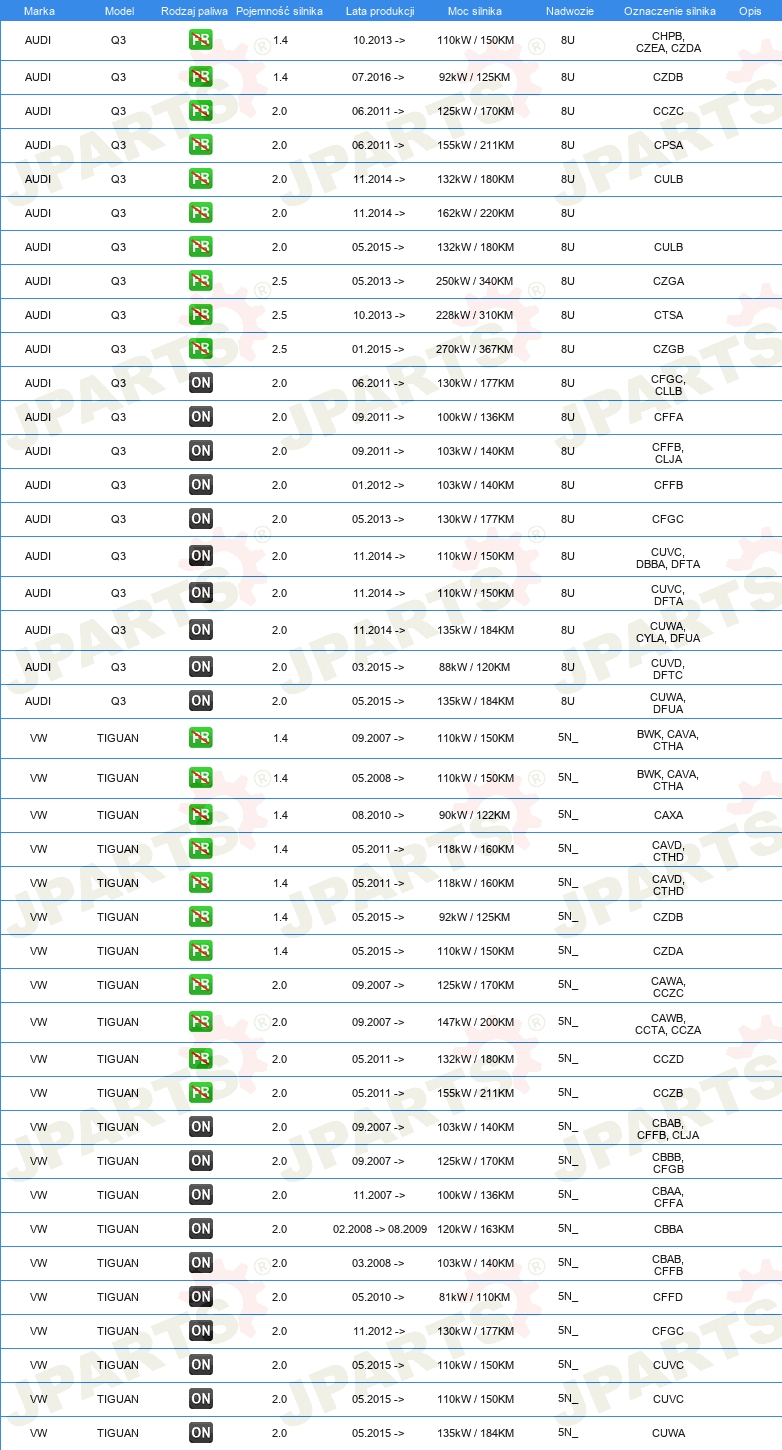782x1450 pixels.
Task: Select the Opis column header
Action: 750,11
